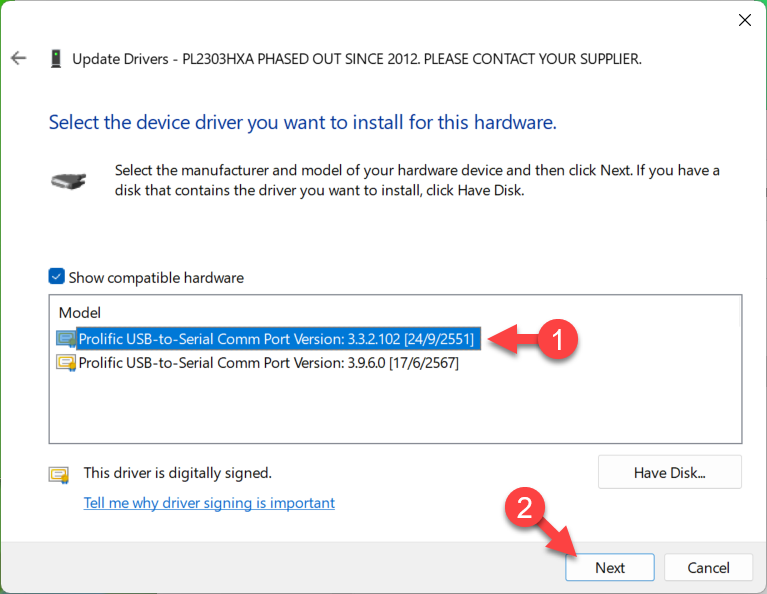Image resolution: width=767 pixels, height=594 pixels.
Task: Select Prolific driver Version 3.9.6.0
Action: click(269, 363)
